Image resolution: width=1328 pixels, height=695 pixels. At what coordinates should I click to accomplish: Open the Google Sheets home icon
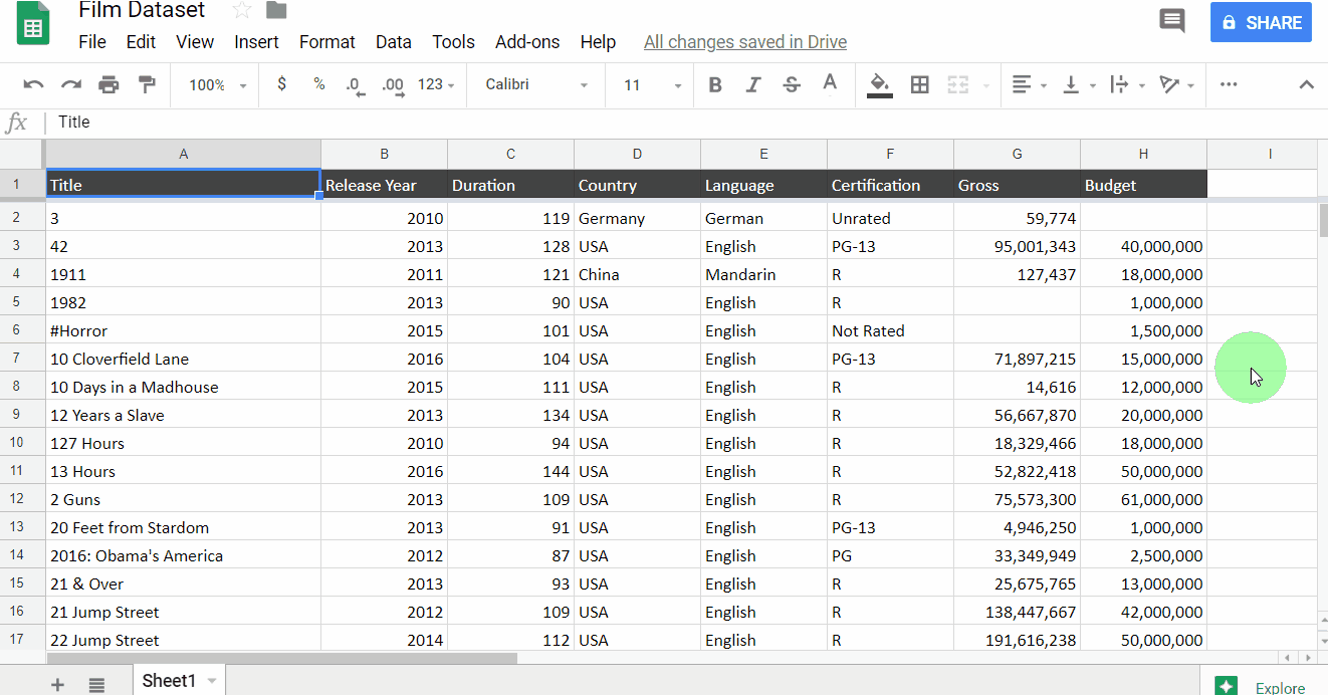click(33, 25)
